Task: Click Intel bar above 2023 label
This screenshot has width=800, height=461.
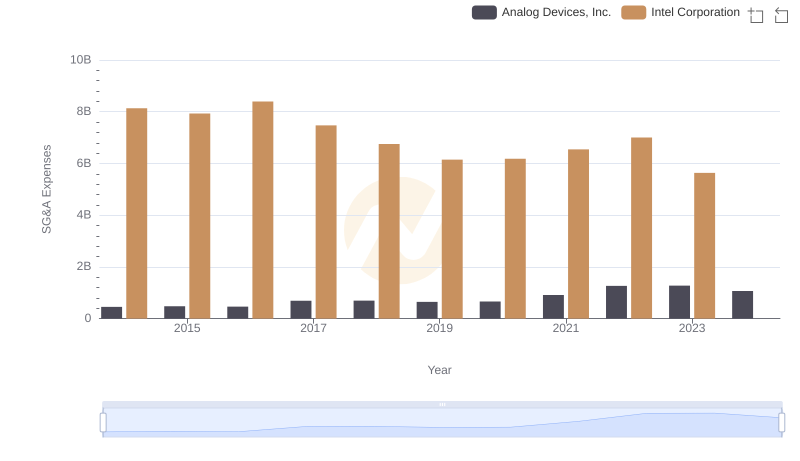Action: pyautogui.click(x=705, y=246)
